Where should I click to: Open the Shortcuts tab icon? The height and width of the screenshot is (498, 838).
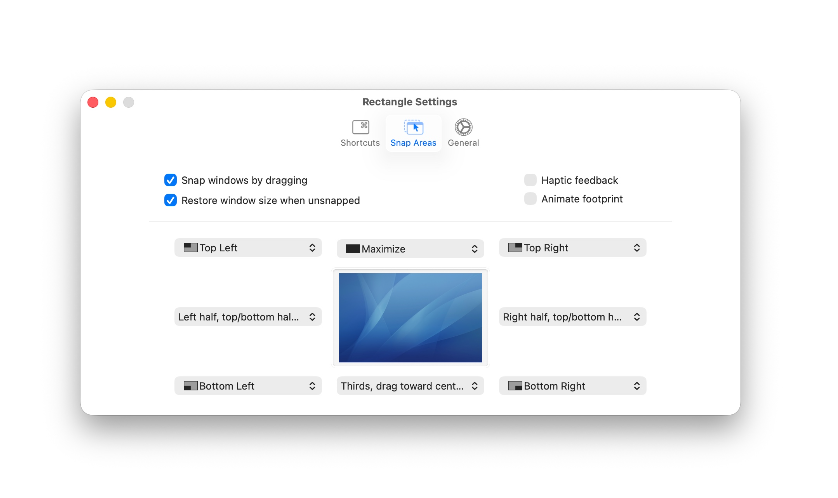coord(360,127)
